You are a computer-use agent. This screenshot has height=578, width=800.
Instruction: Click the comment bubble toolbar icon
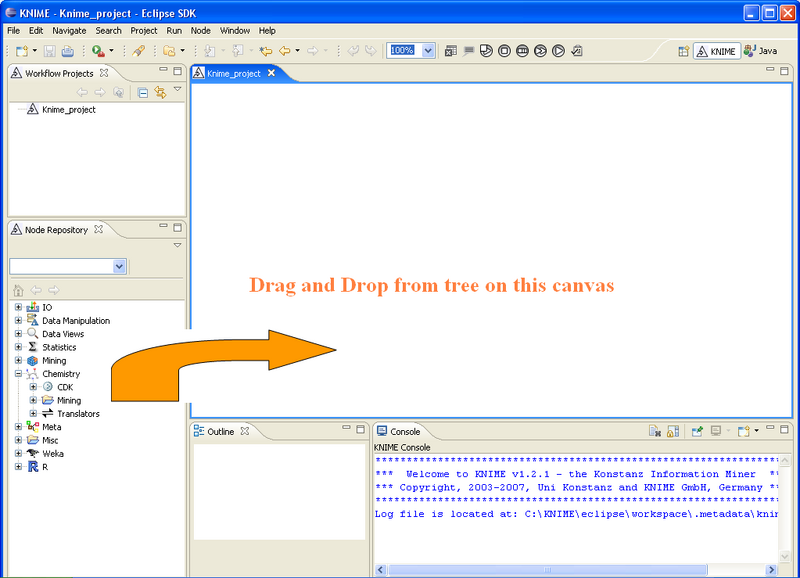(468, 51)
